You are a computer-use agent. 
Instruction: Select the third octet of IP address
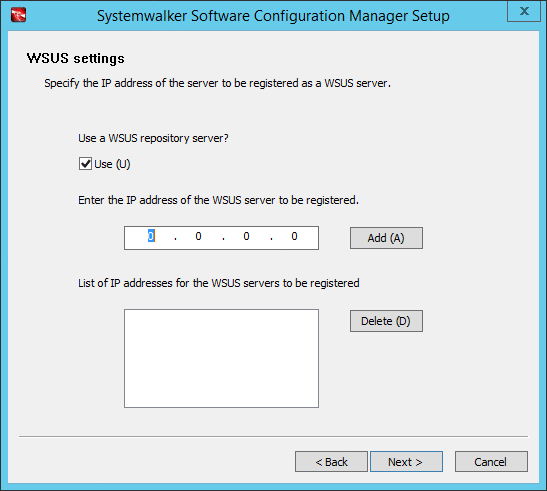(246, 236)
